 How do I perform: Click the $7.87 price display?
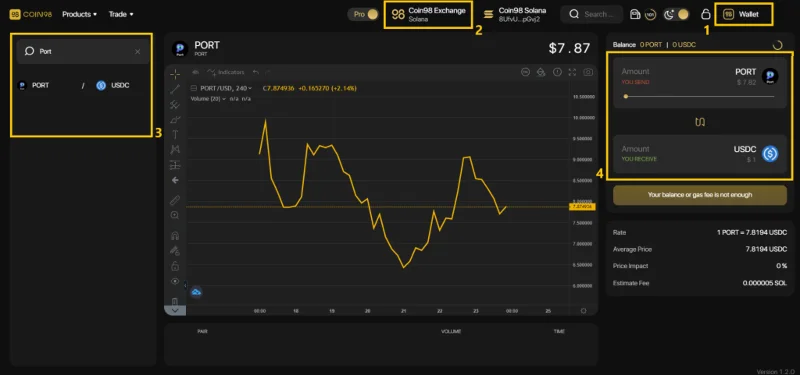[x=569, y=48]
